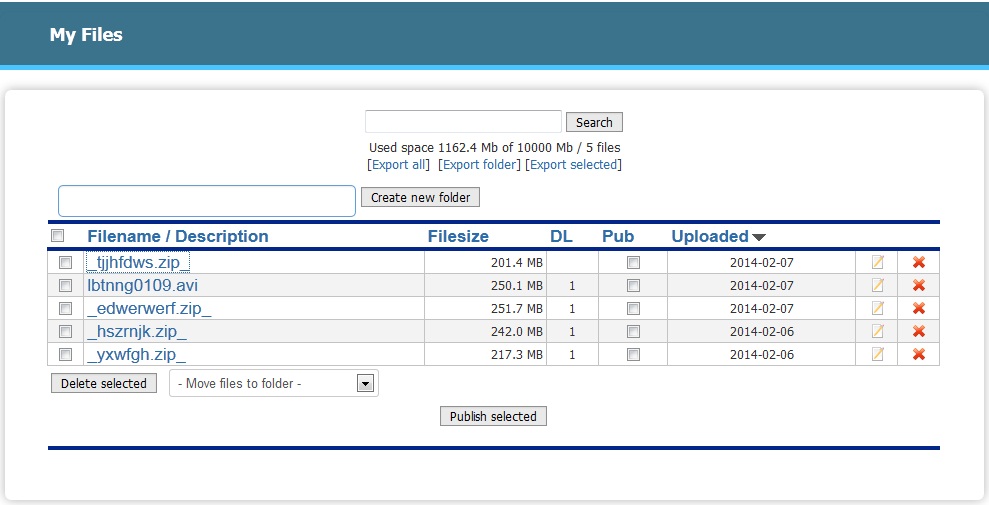This screenshot has height=505, width=989.
Task: Click the Export selected link
Action: pyautogui.click(x=573, y=164)
